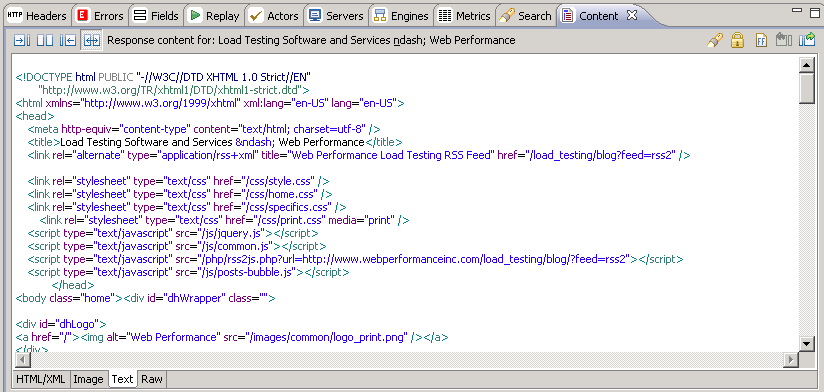The height and width of the screenshot is (392, 824).
Task: Click the <html xmlns= line
Action: (x=210, y=103)
